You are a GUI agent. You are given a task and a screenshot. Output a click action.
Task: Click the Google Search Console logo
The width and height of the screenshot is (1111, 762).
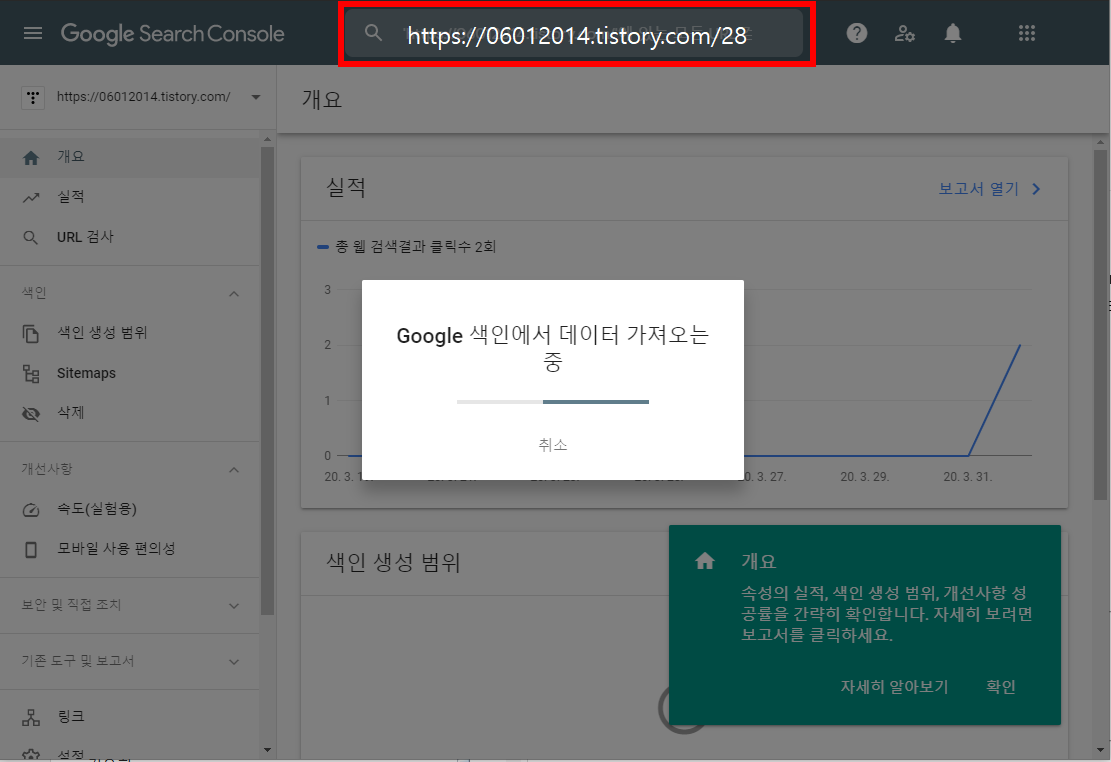point(172,33)
